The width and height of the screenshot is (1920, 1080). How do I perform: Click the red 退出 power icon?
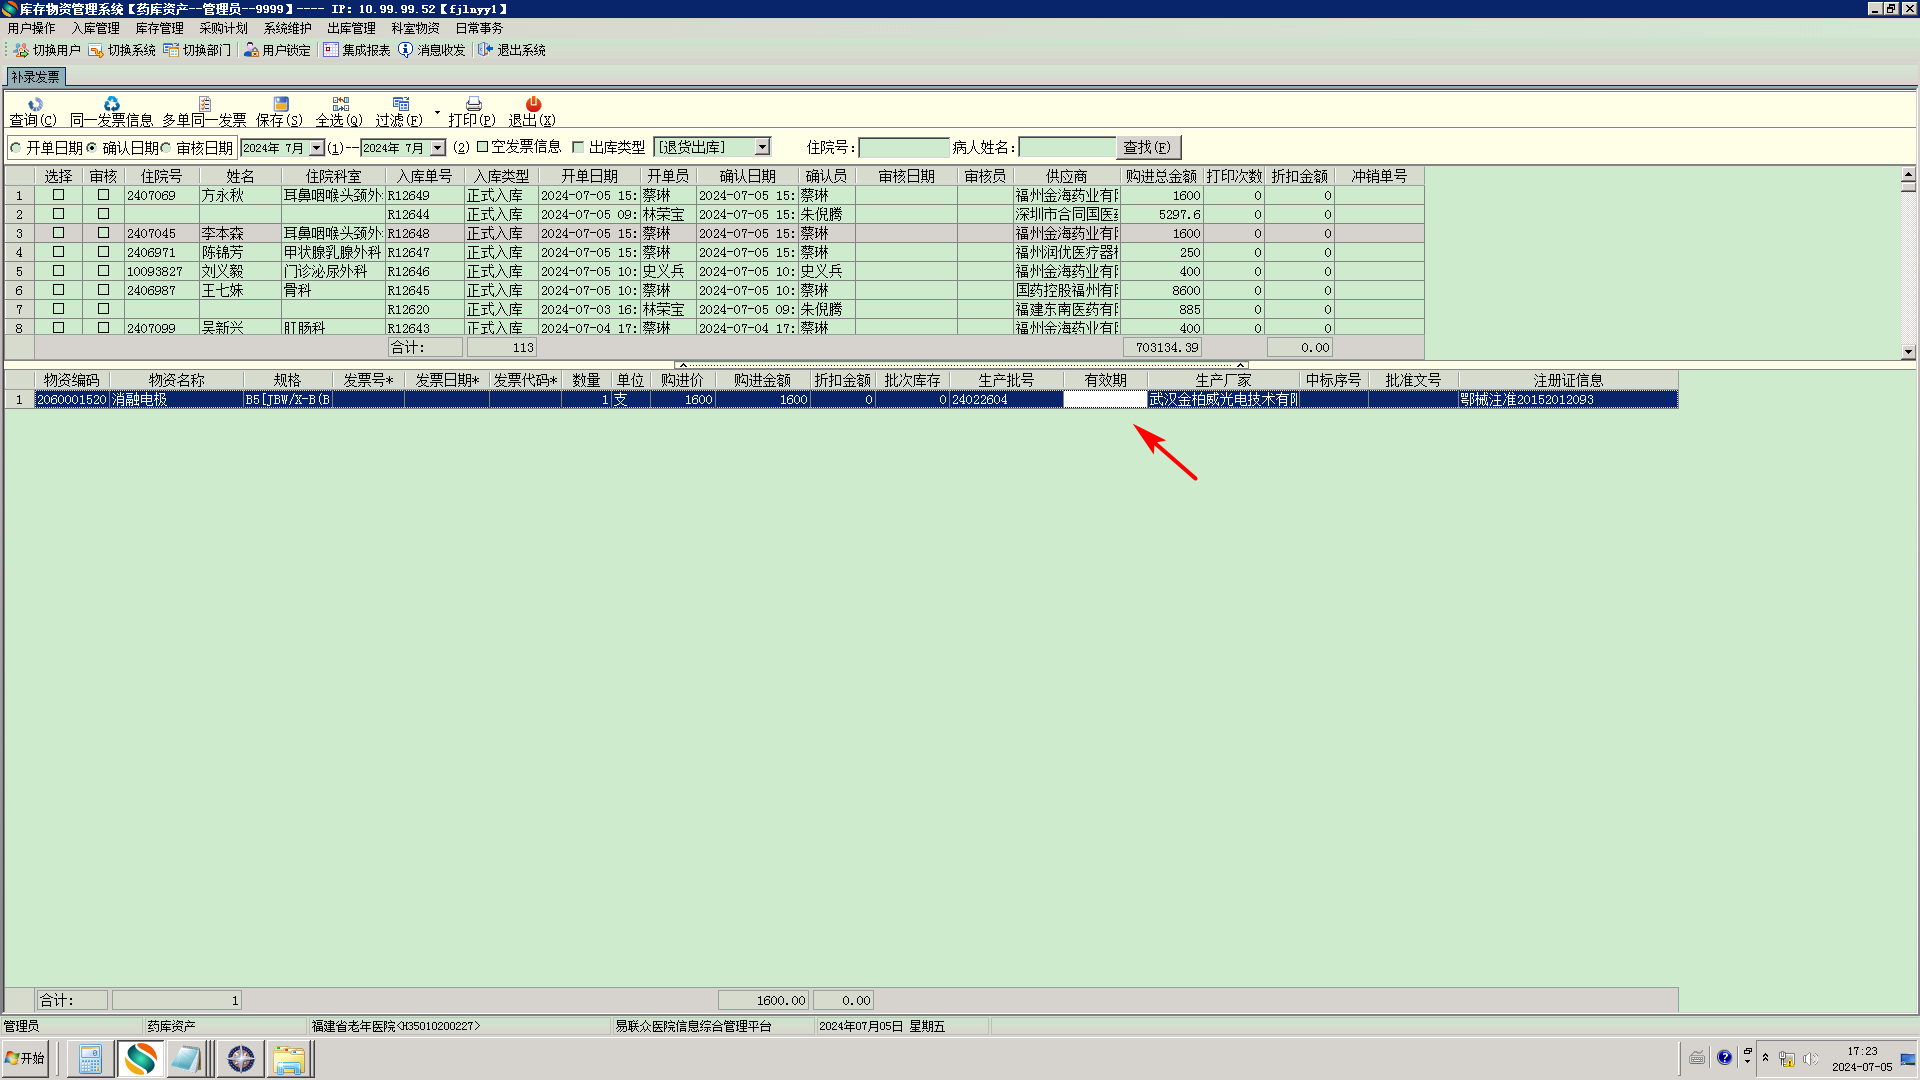(x=533, y=104)
